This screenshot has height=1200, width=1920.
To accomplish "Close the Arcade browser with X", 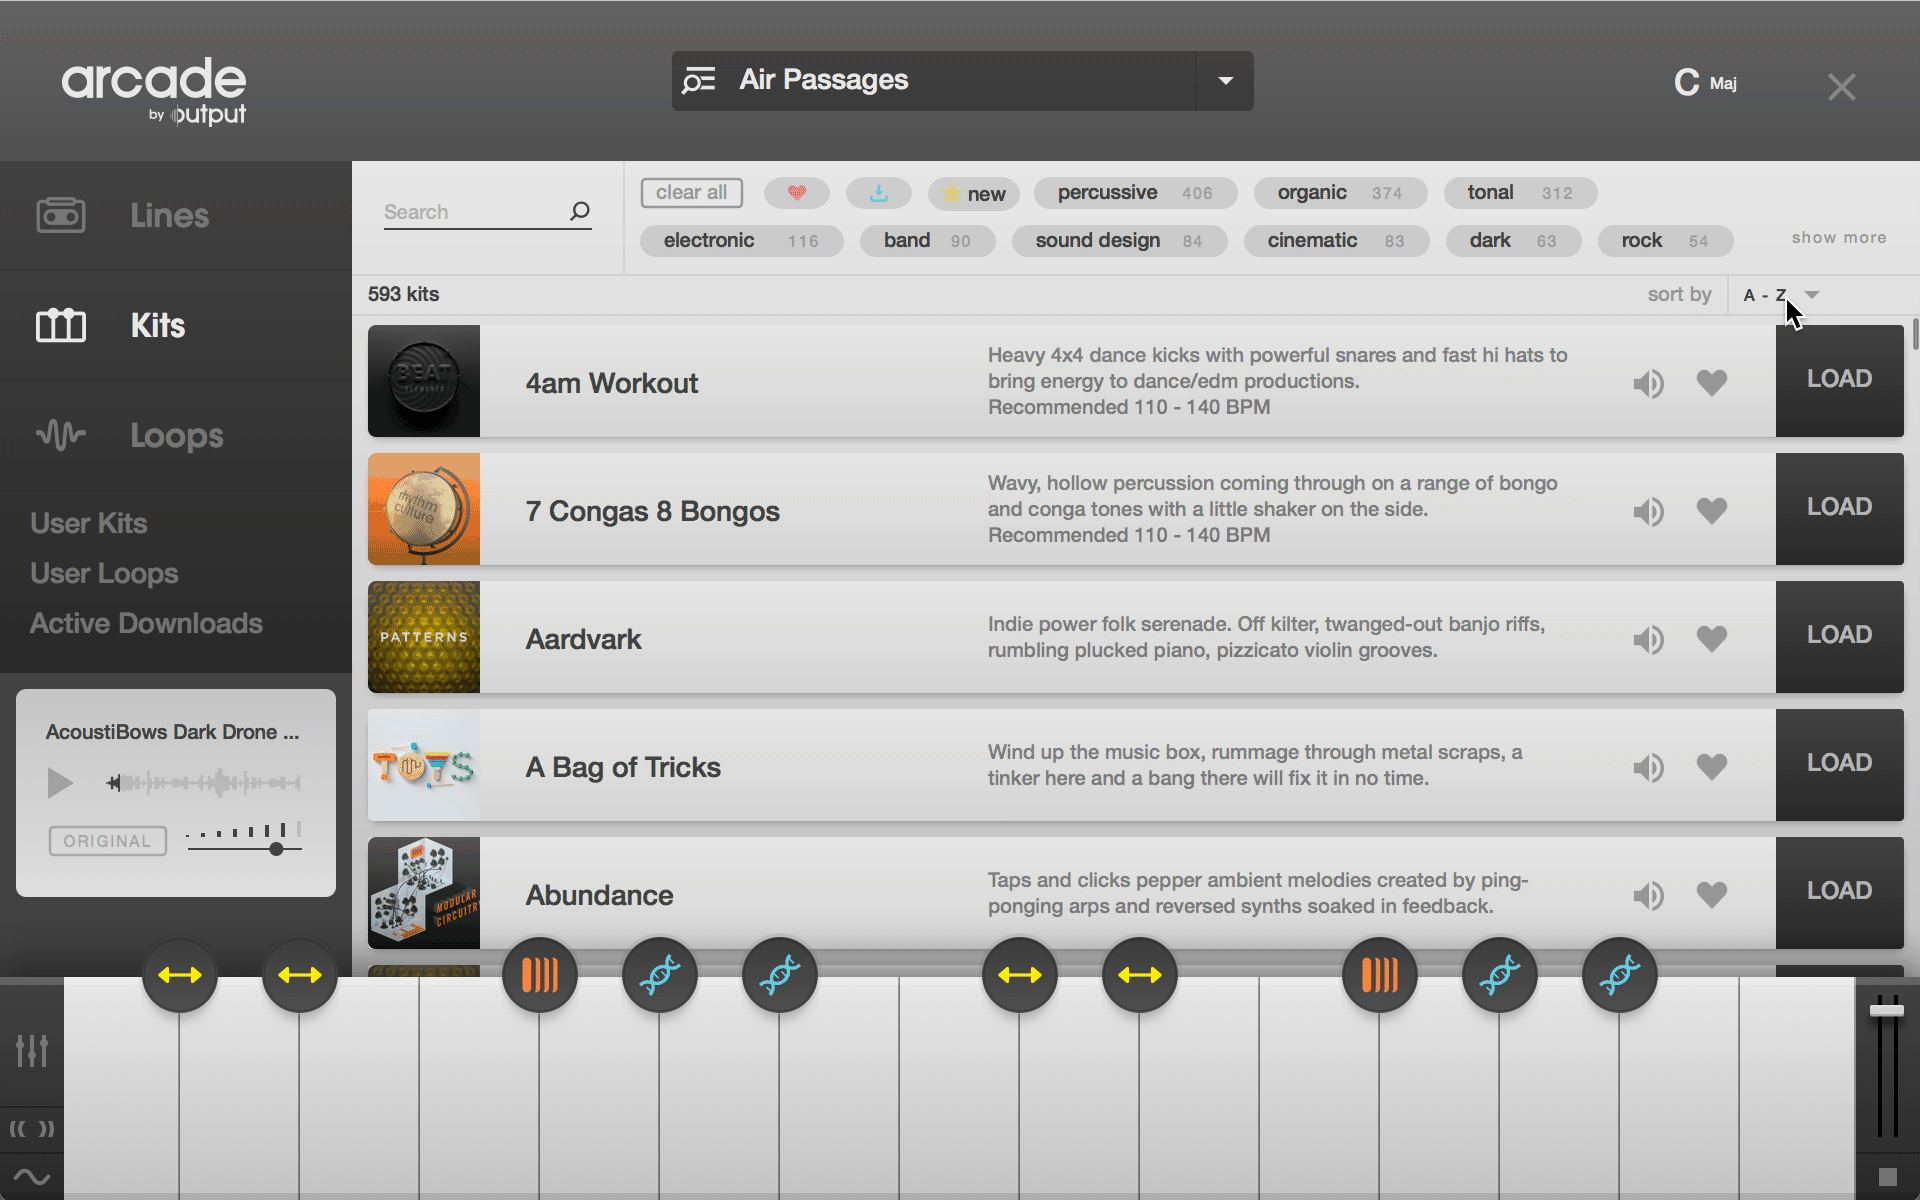I will 1841,87.
